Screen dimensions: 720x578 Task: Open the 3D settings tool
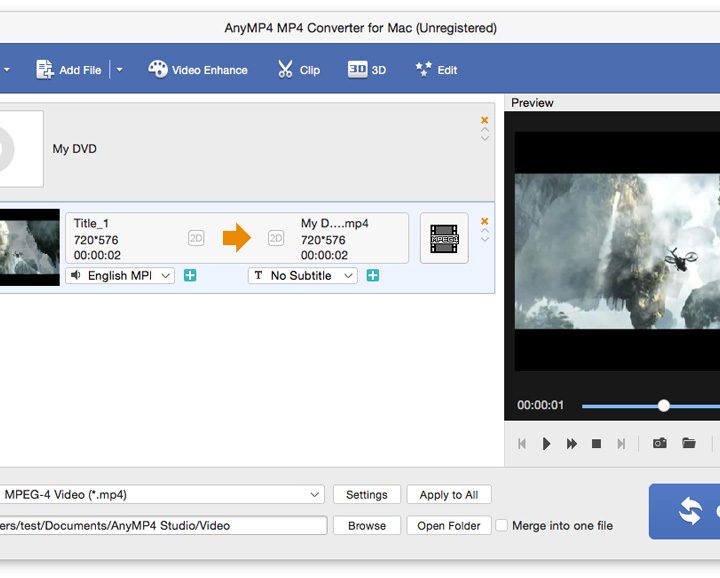coord(366,70)
